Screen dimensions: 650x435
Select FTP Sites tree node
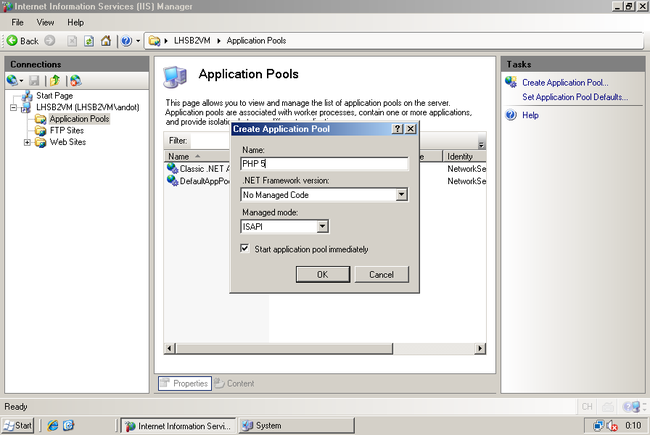pos(67,130)
